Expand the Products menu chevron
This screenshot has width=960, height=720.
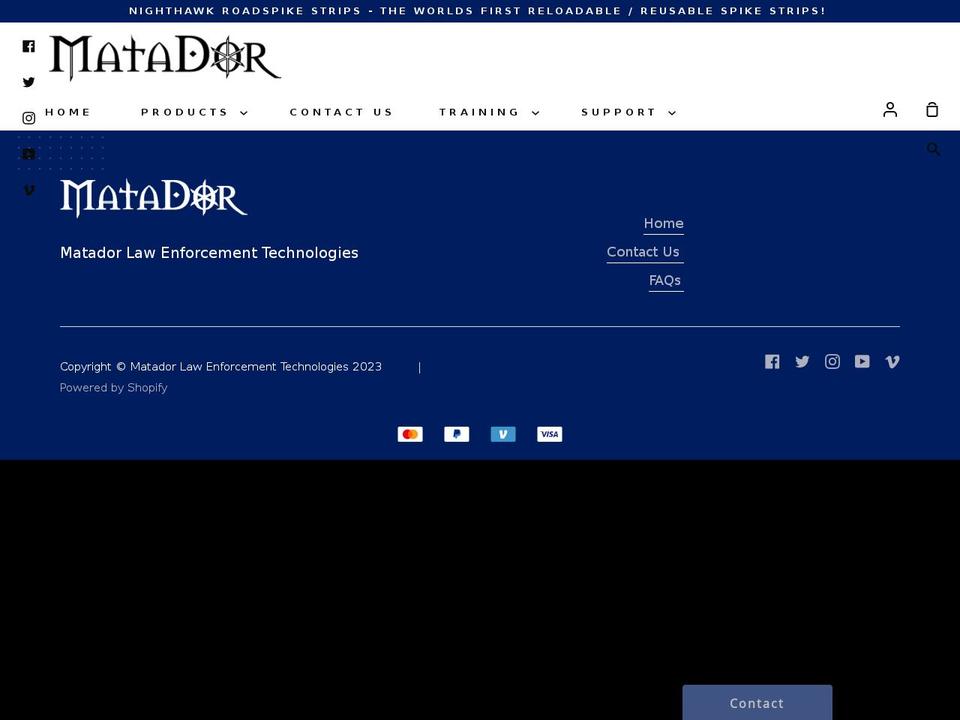[x=244, y=113]
